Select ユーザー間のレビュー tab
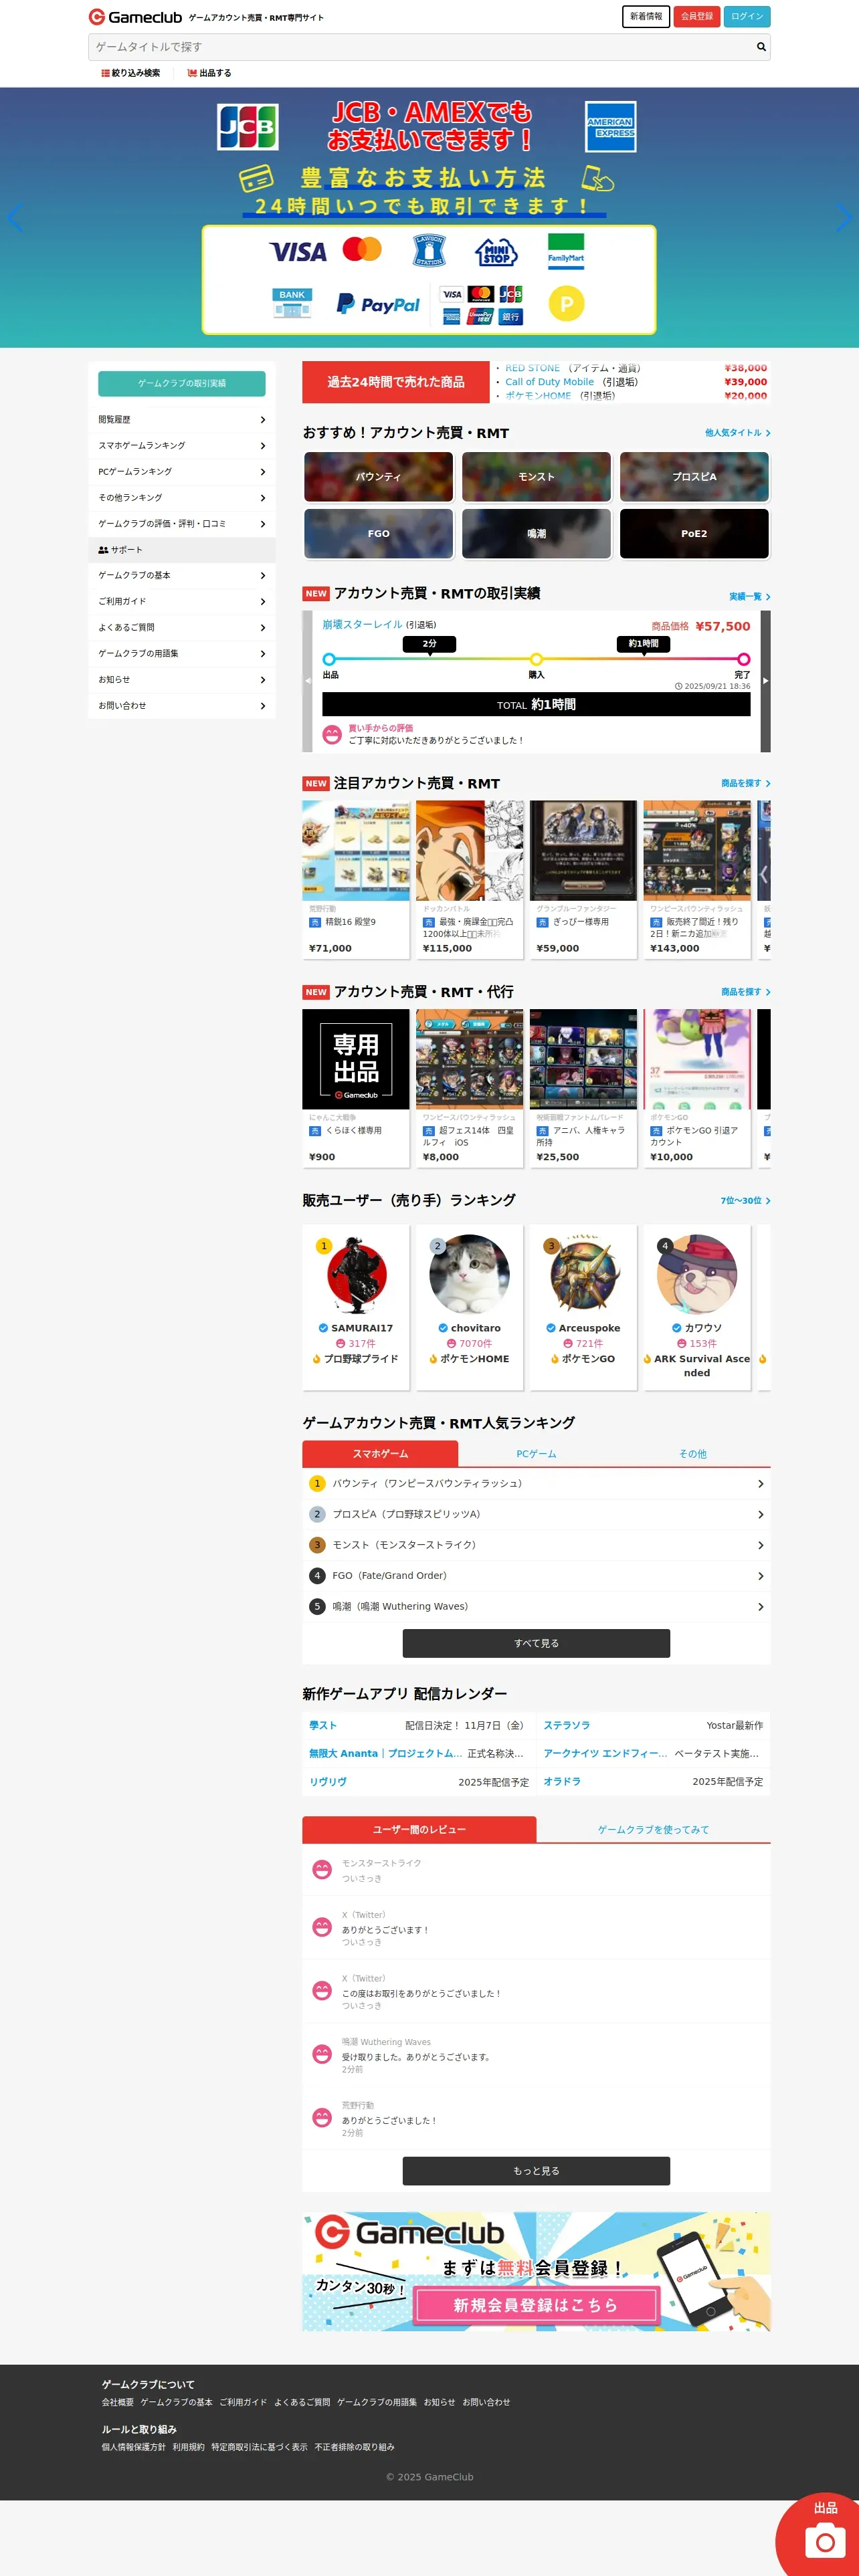The image size is (859, 2576). click(x=419, y=1830)
